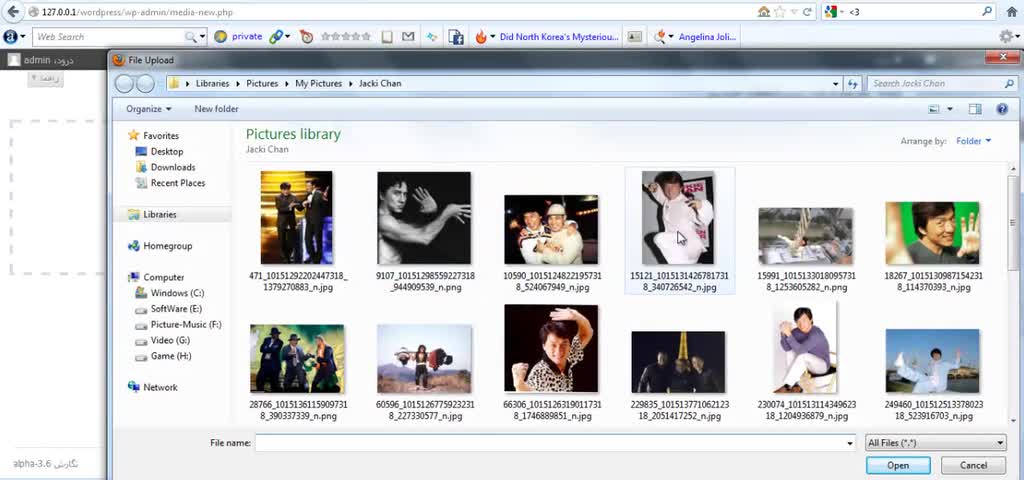The height and width of the screenshot is (480, 1024).
Task: Select Libraries in the navigation pane
Action: [x=159, y=214]
